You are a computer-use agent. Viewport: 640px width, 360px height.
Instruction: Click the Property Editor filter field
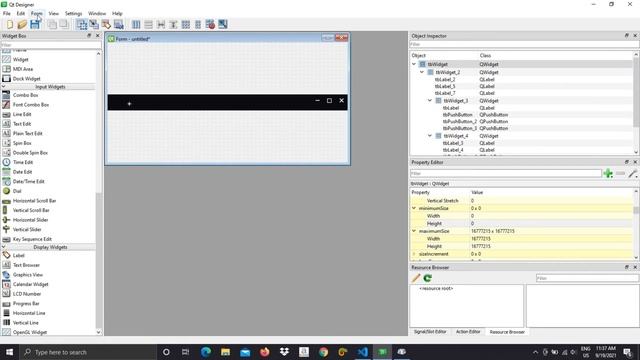505,173
